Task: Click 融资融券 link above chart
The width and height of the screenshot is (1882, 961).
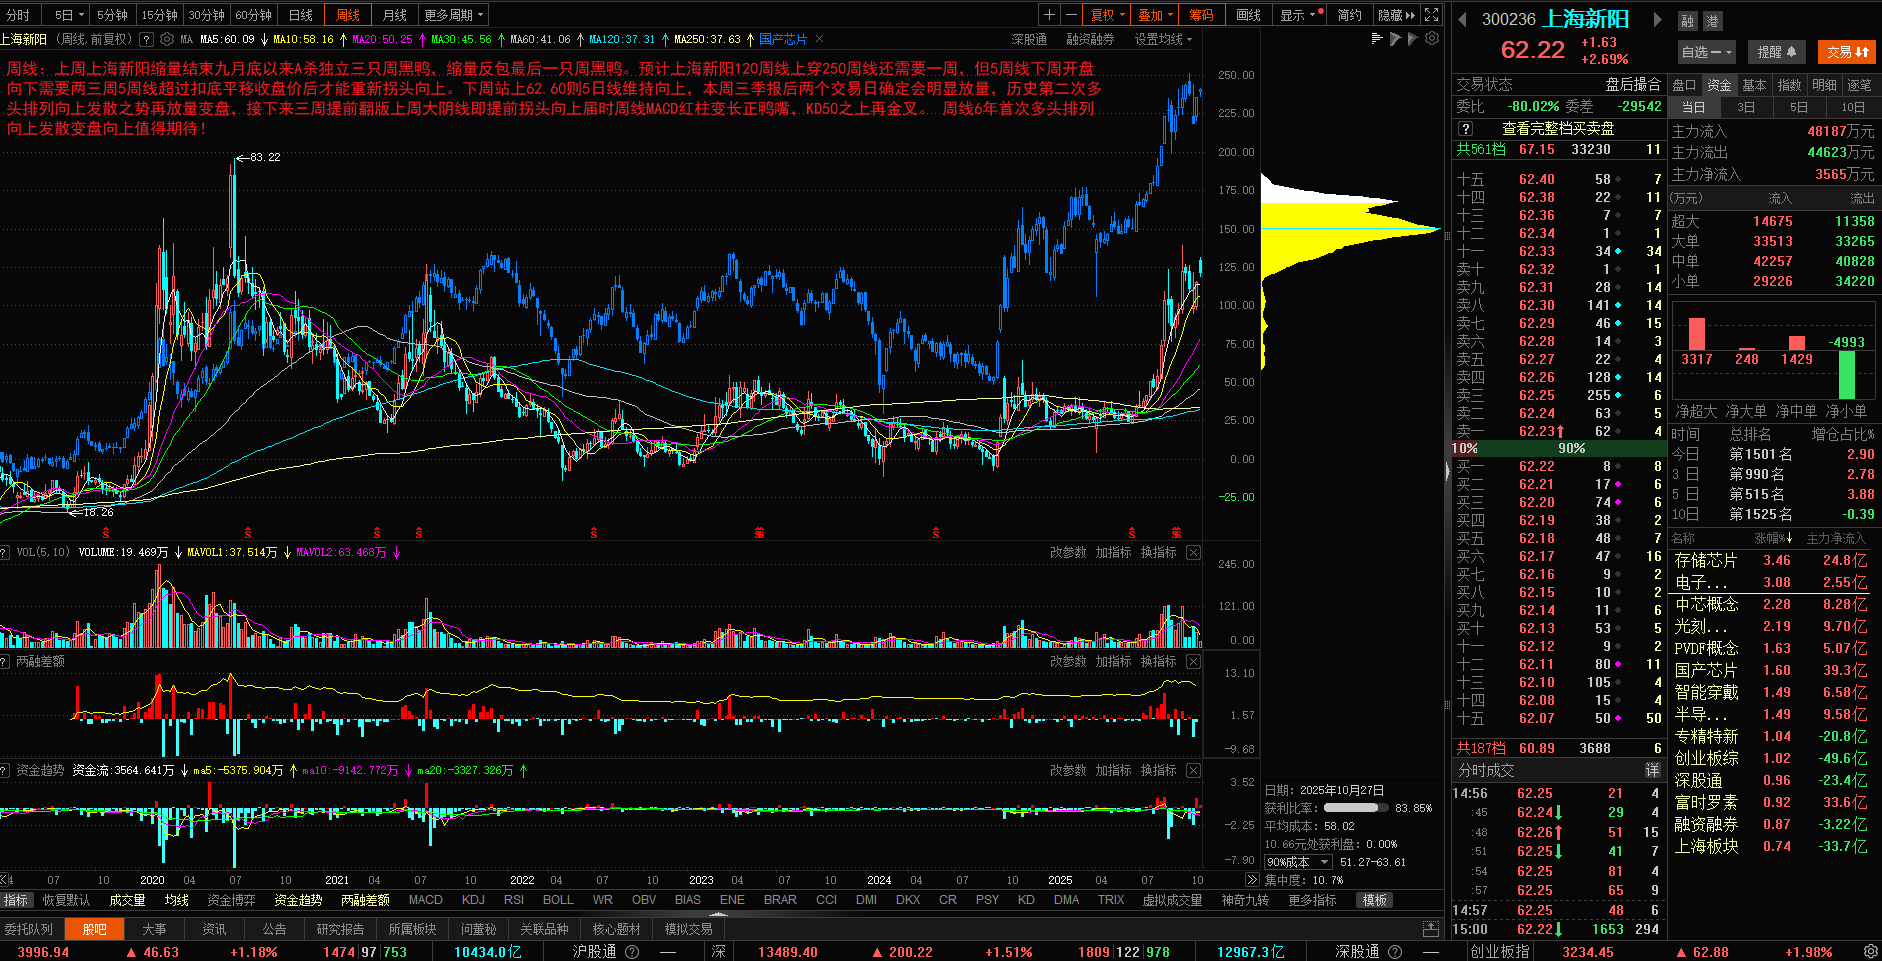Action: [x=1090, y=39]
